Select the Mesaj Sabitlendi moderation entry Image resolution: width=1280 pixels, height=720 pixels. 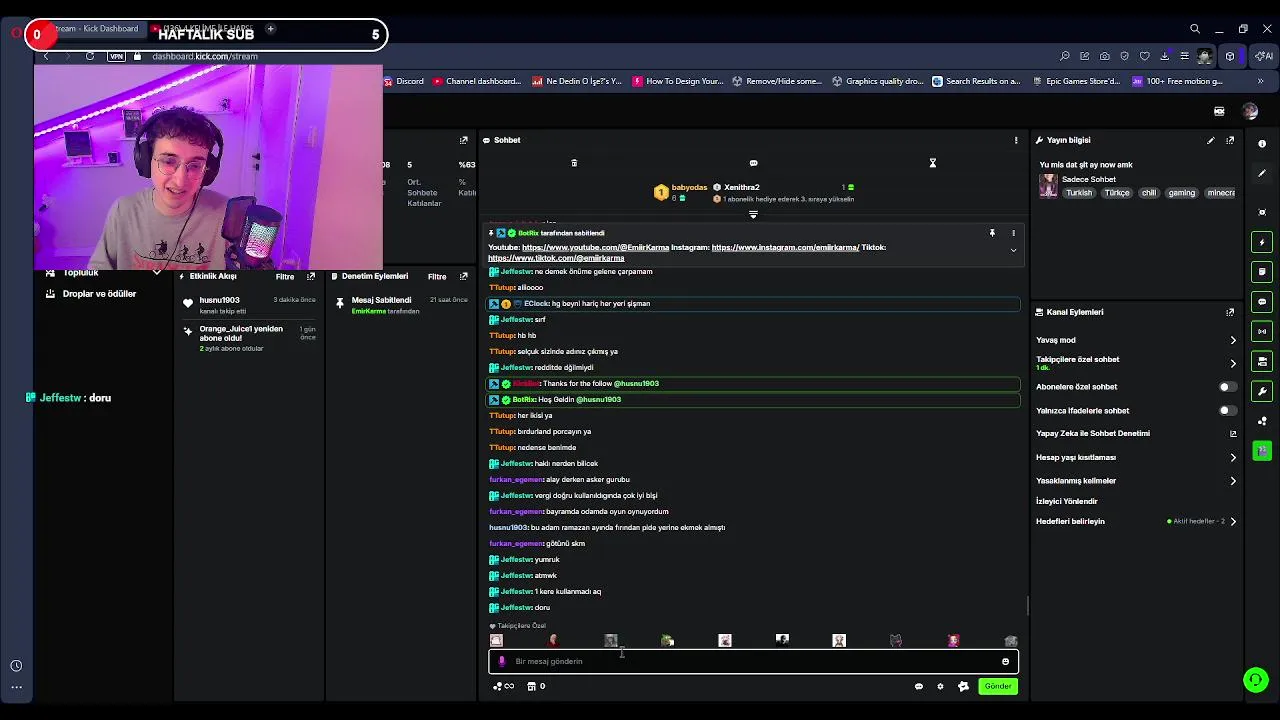400,305
